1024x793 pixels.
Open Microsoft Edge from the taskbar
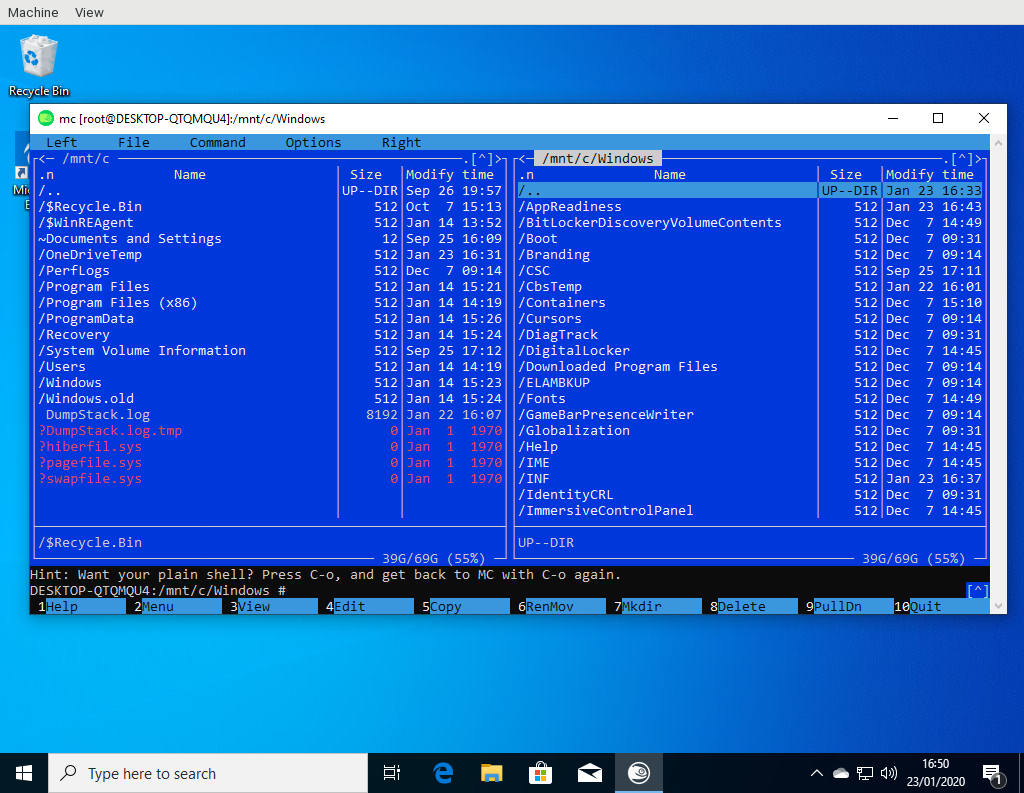coord(442,772)
